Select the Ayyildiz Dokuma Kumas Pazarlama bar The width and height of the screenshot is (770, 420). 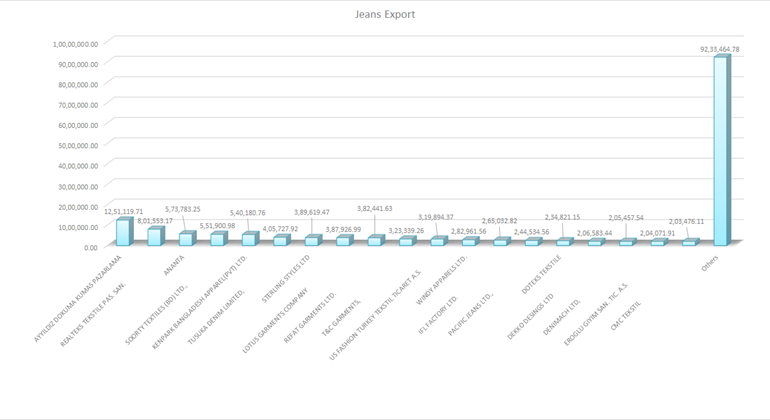pyautogui.click(x=124, y=231)
